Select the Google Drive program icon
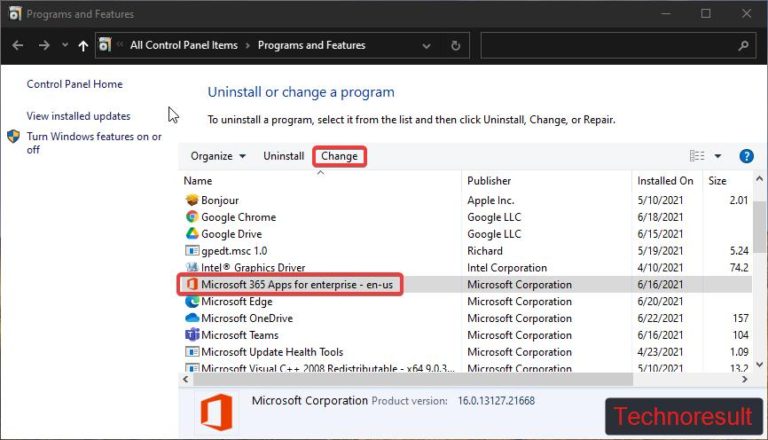 pos(192,234)
